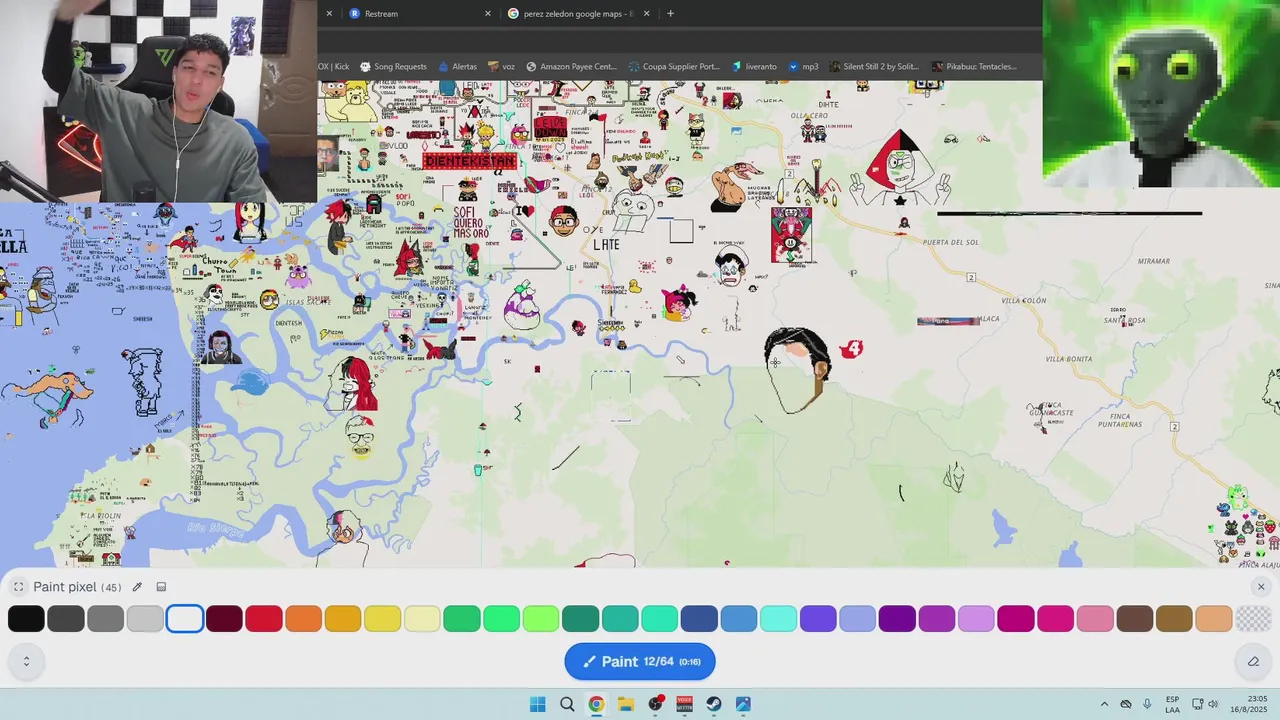The image size is (1280, 720).
Task: Click the FINCA PUNTARENAS map label
Action: pyautogui.click(x=1120, y=420)
